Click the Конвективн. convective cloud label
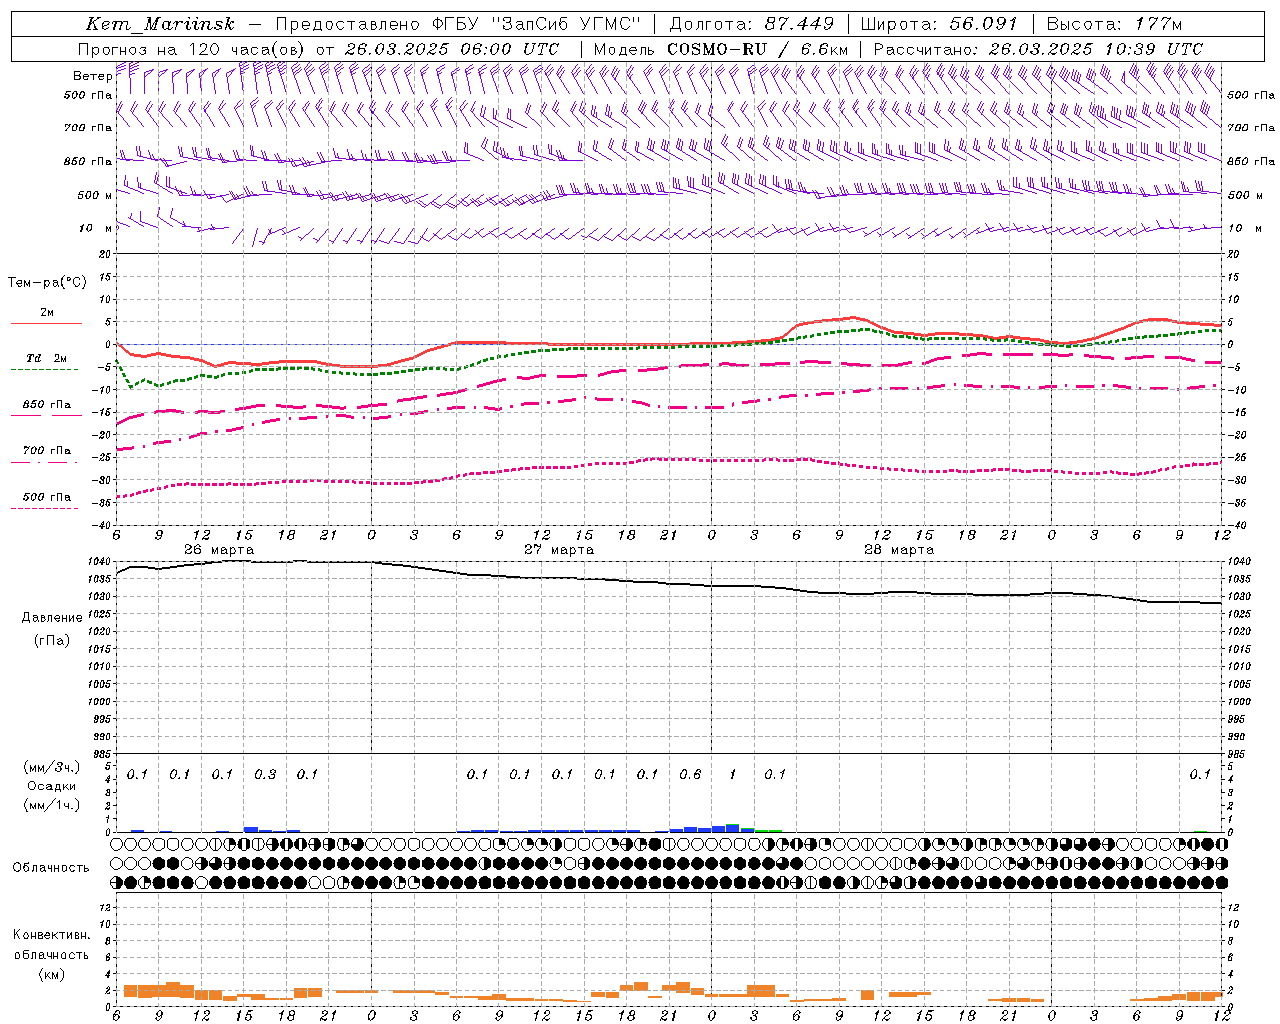1280x1024 pixels. [51, 935]
